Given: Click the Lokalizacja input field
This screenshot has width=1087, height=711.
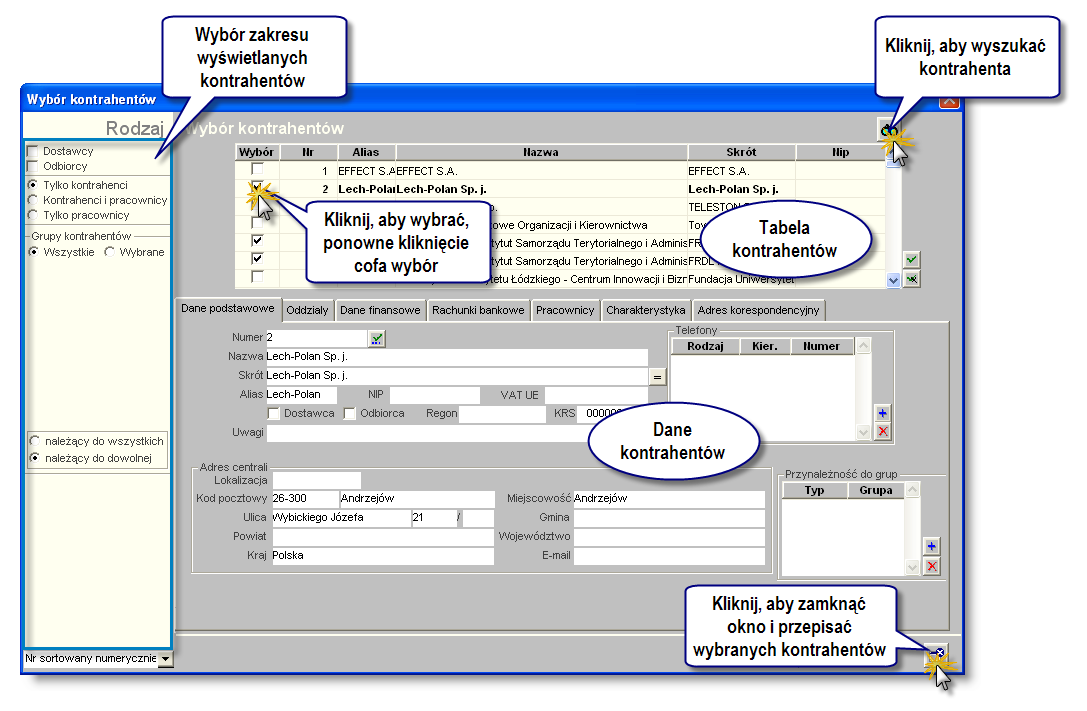Looking at the screenshot, I should coord(316,480).
